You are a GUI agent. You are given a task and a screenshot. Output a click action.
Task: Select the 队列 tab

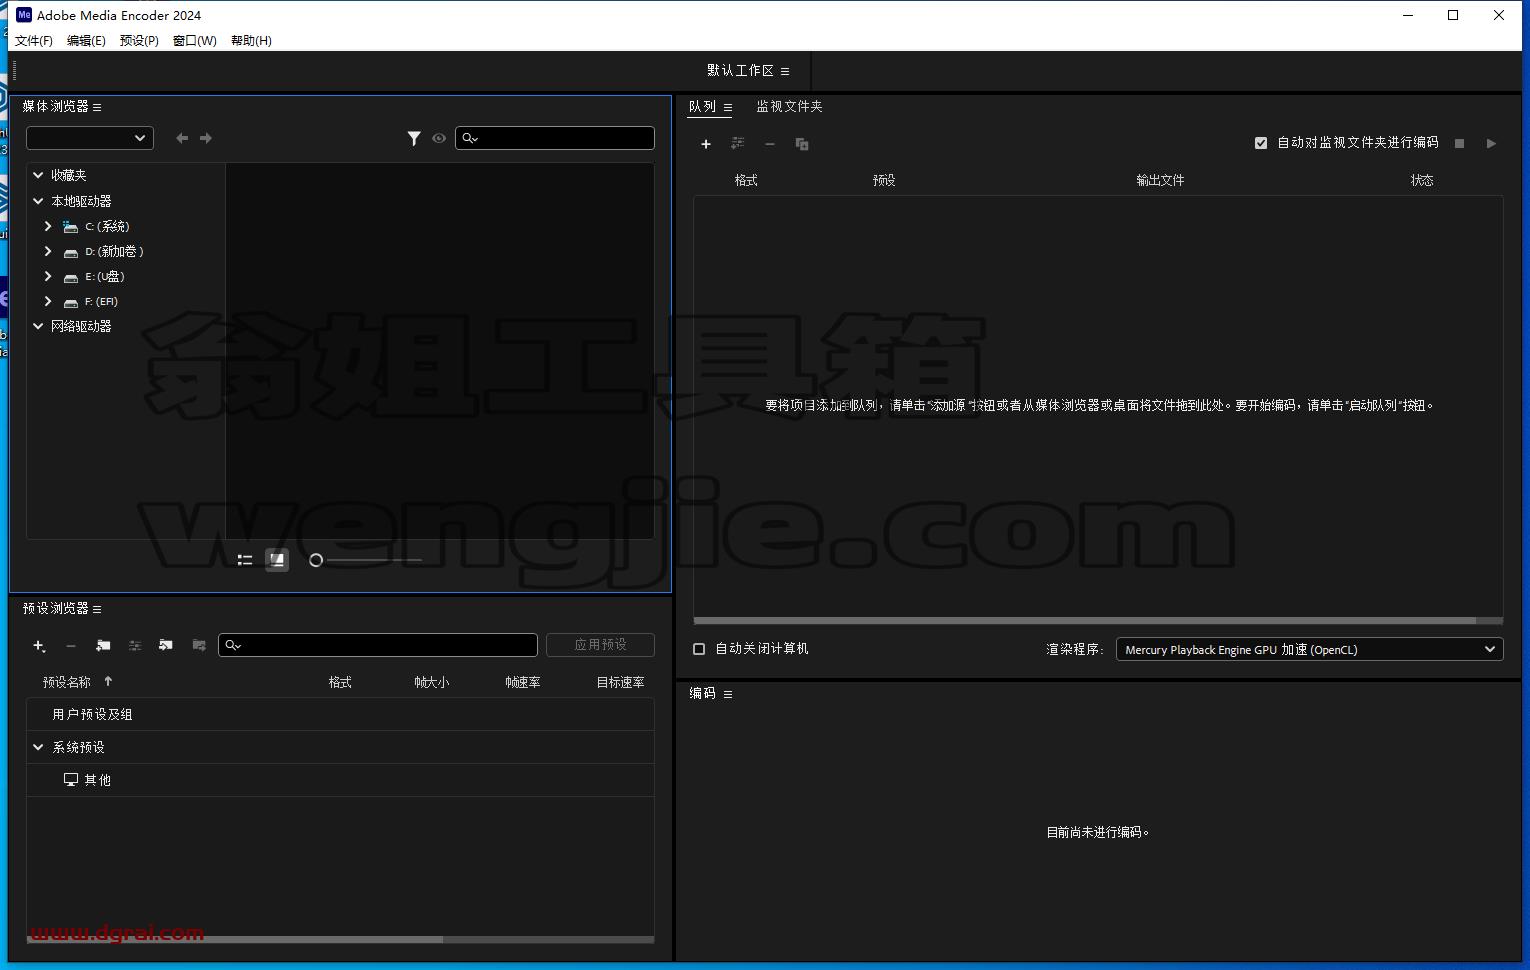(x=702, y=107)
